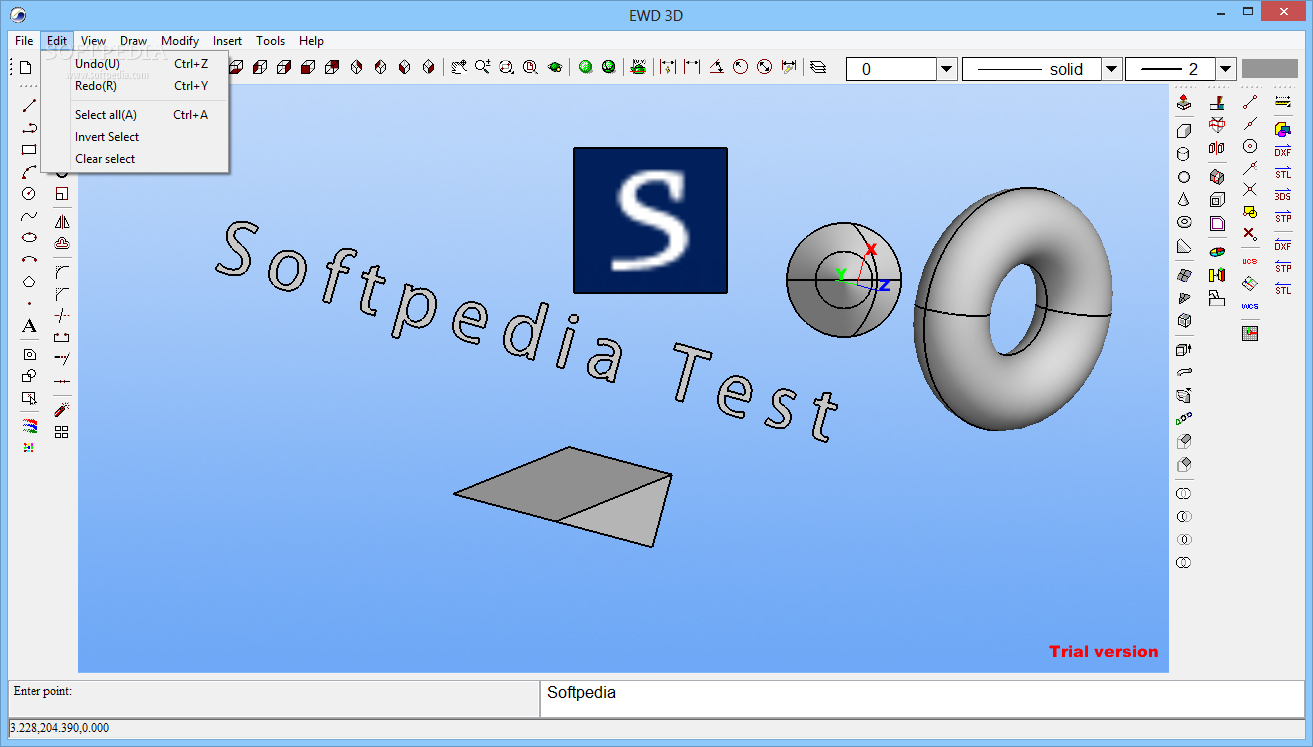This screenshot has width=1313, height=747.
Task: Select the Fillet corner tool
Action: click(62, 272)
